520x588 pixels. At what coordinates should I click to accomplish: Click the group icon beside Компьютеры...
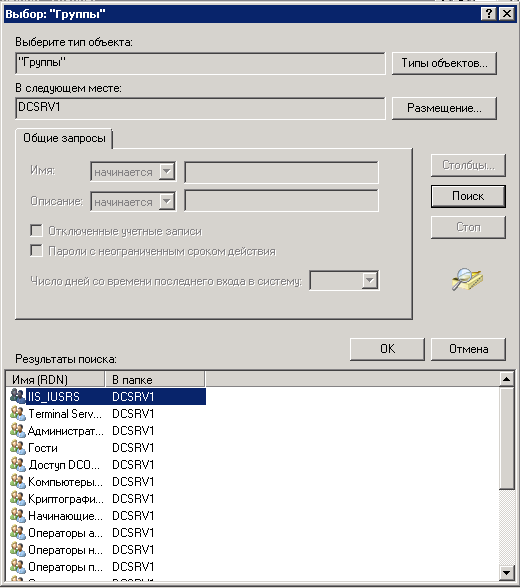(x=17, y=482)
